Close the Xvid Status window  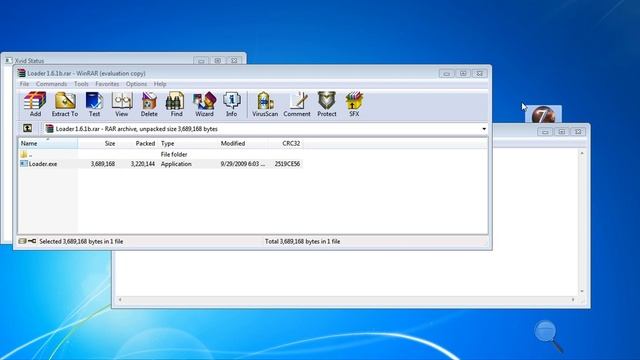(x=234, y=60)
